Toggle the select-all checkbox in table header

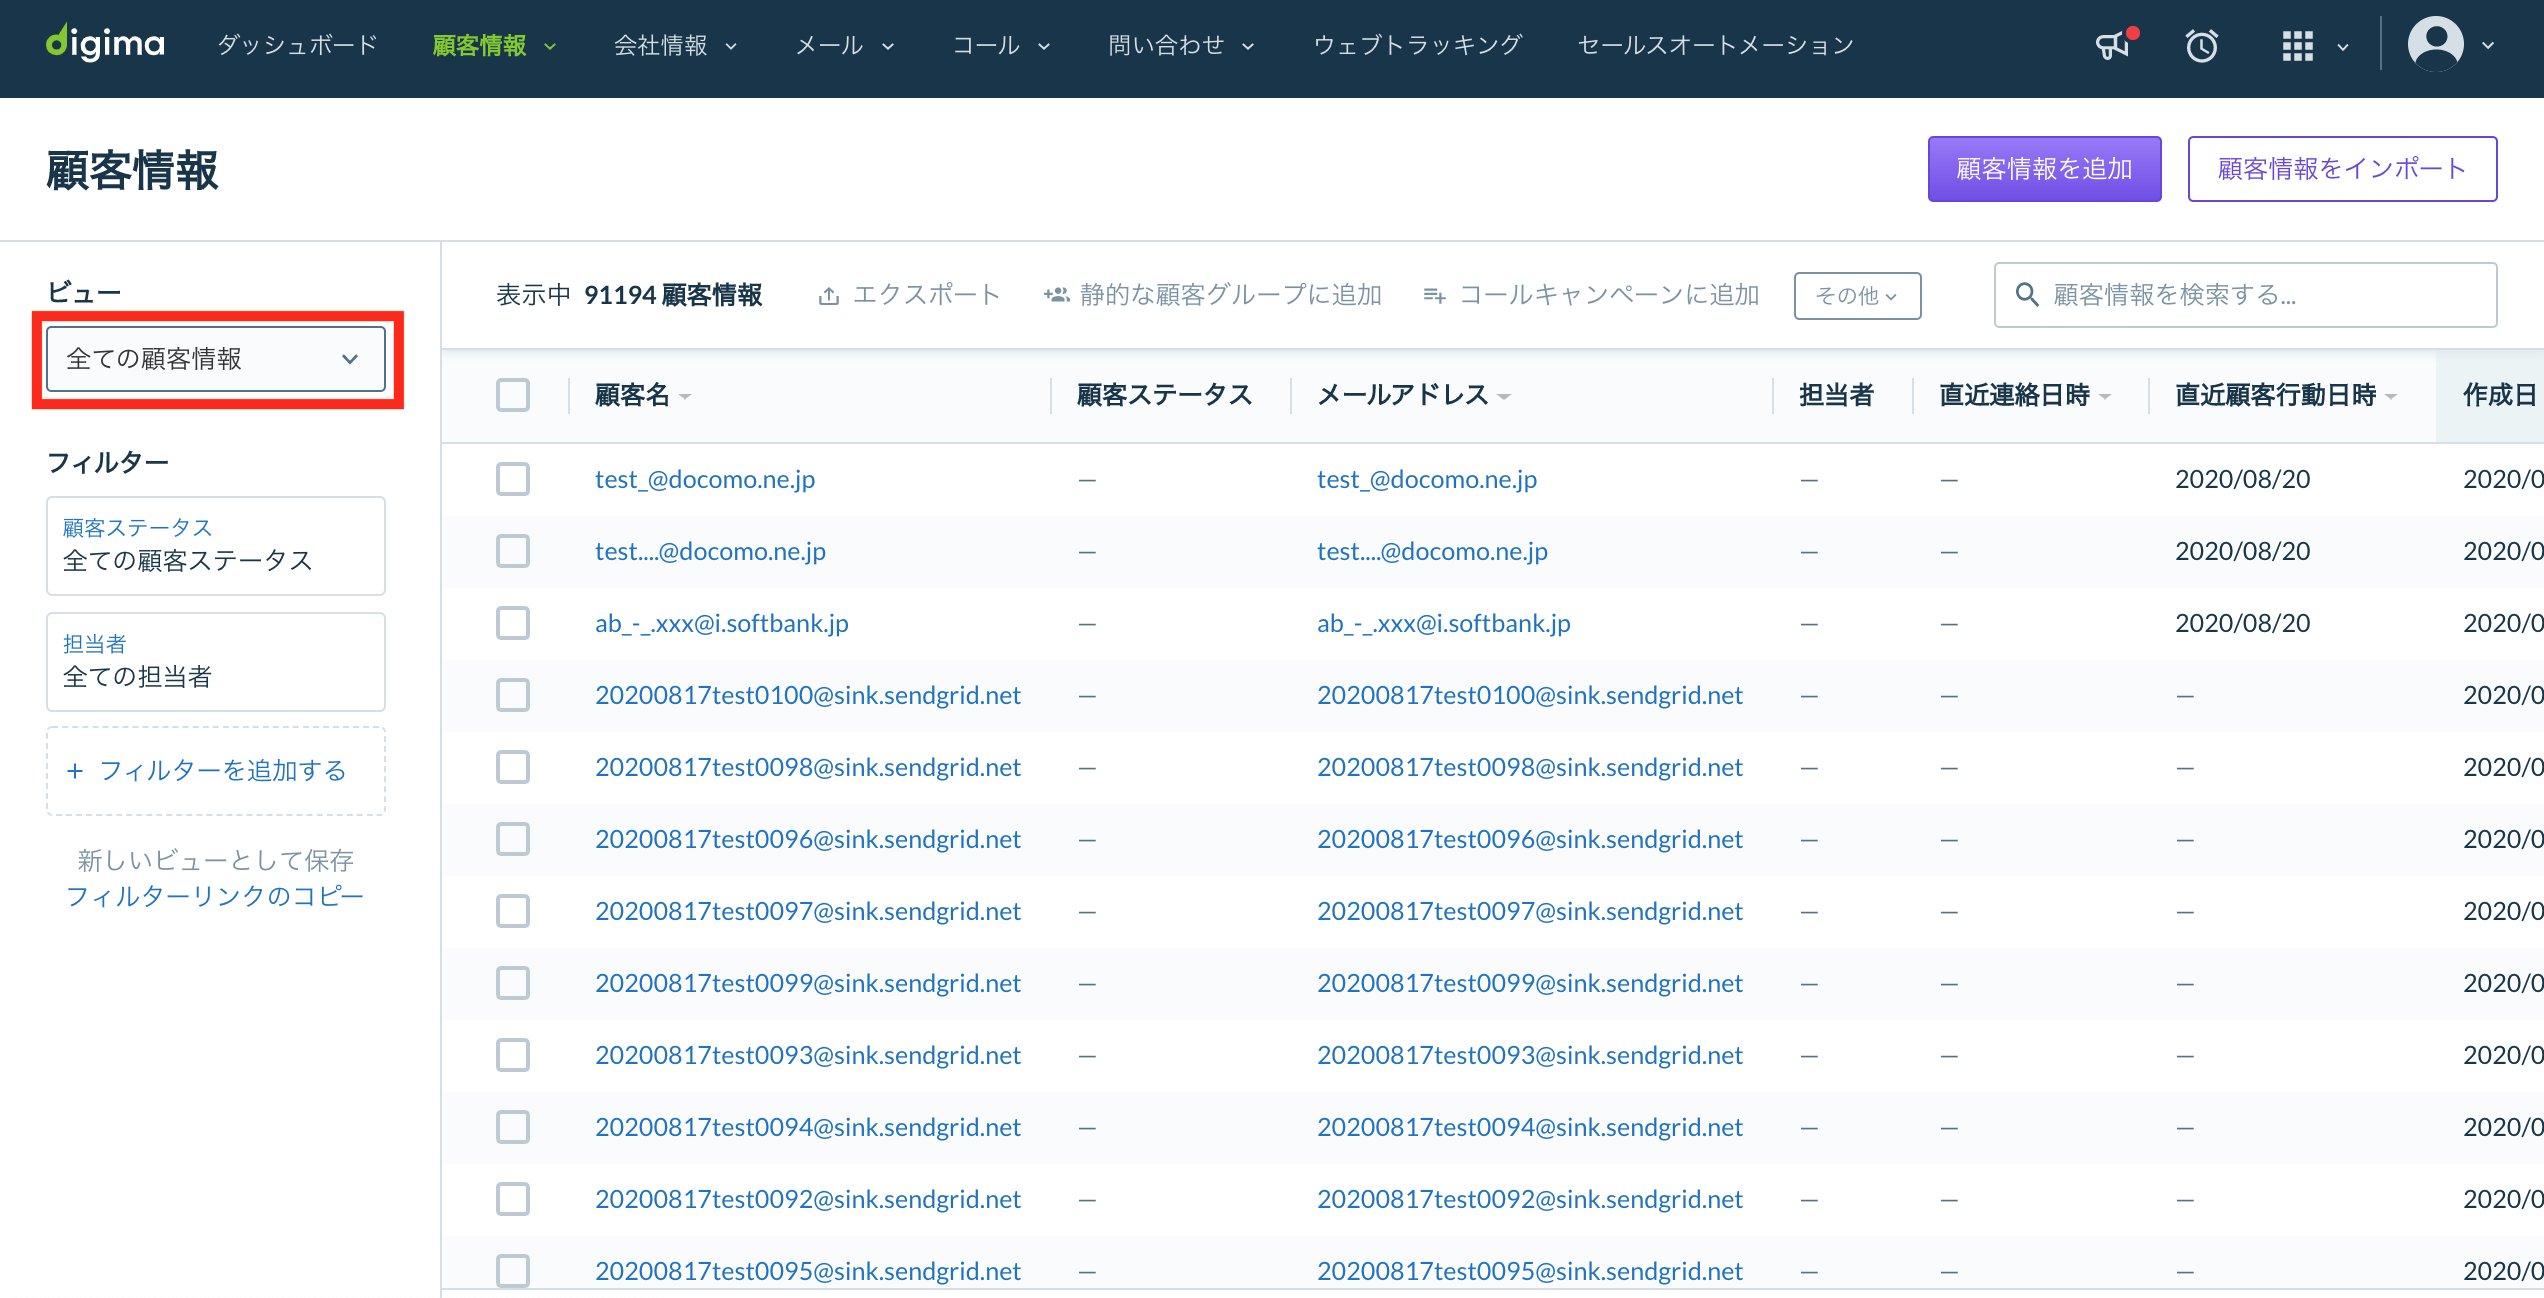point(513,395)
